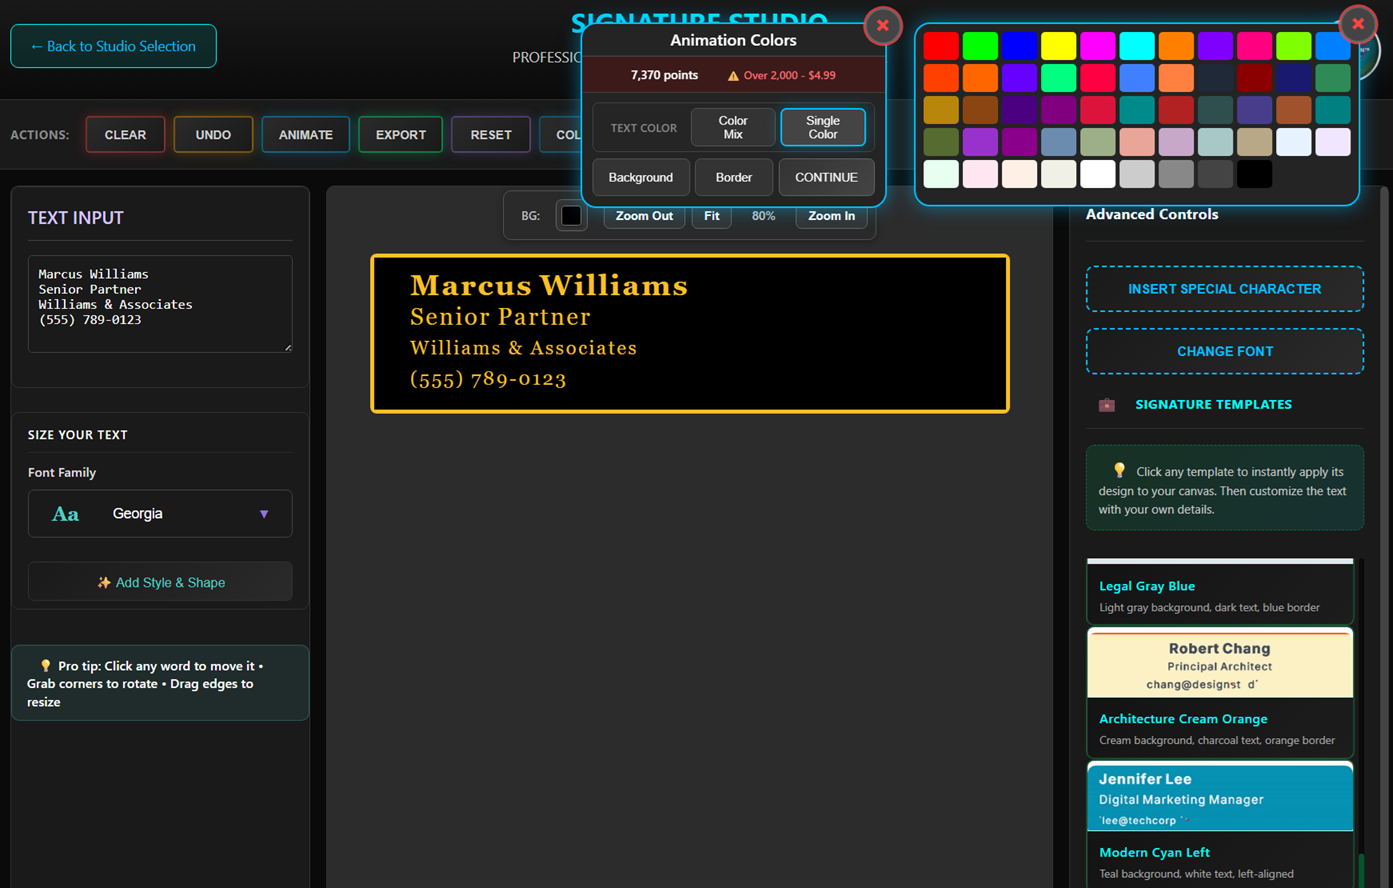Click the text input box

tap(160, 304)
